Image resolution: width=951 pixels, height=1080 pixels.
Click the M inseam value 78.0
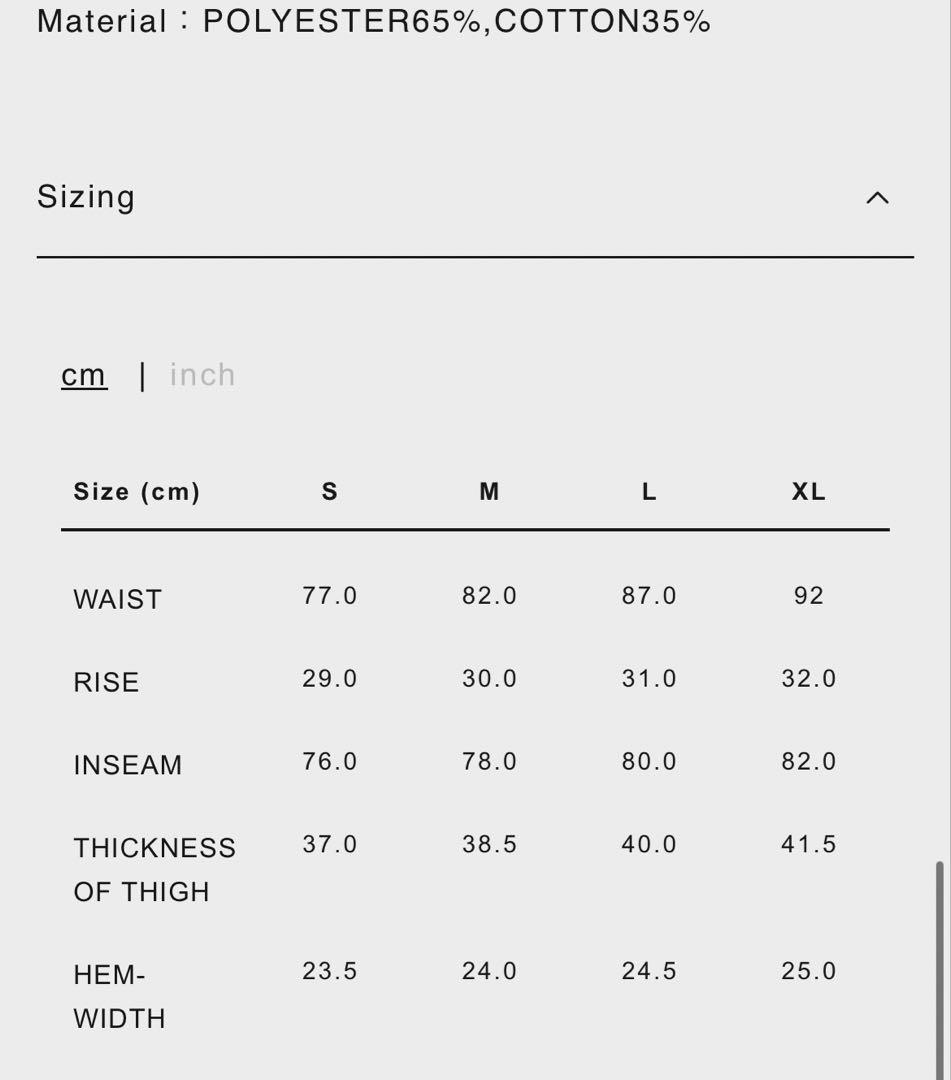(x=489, y=762)
